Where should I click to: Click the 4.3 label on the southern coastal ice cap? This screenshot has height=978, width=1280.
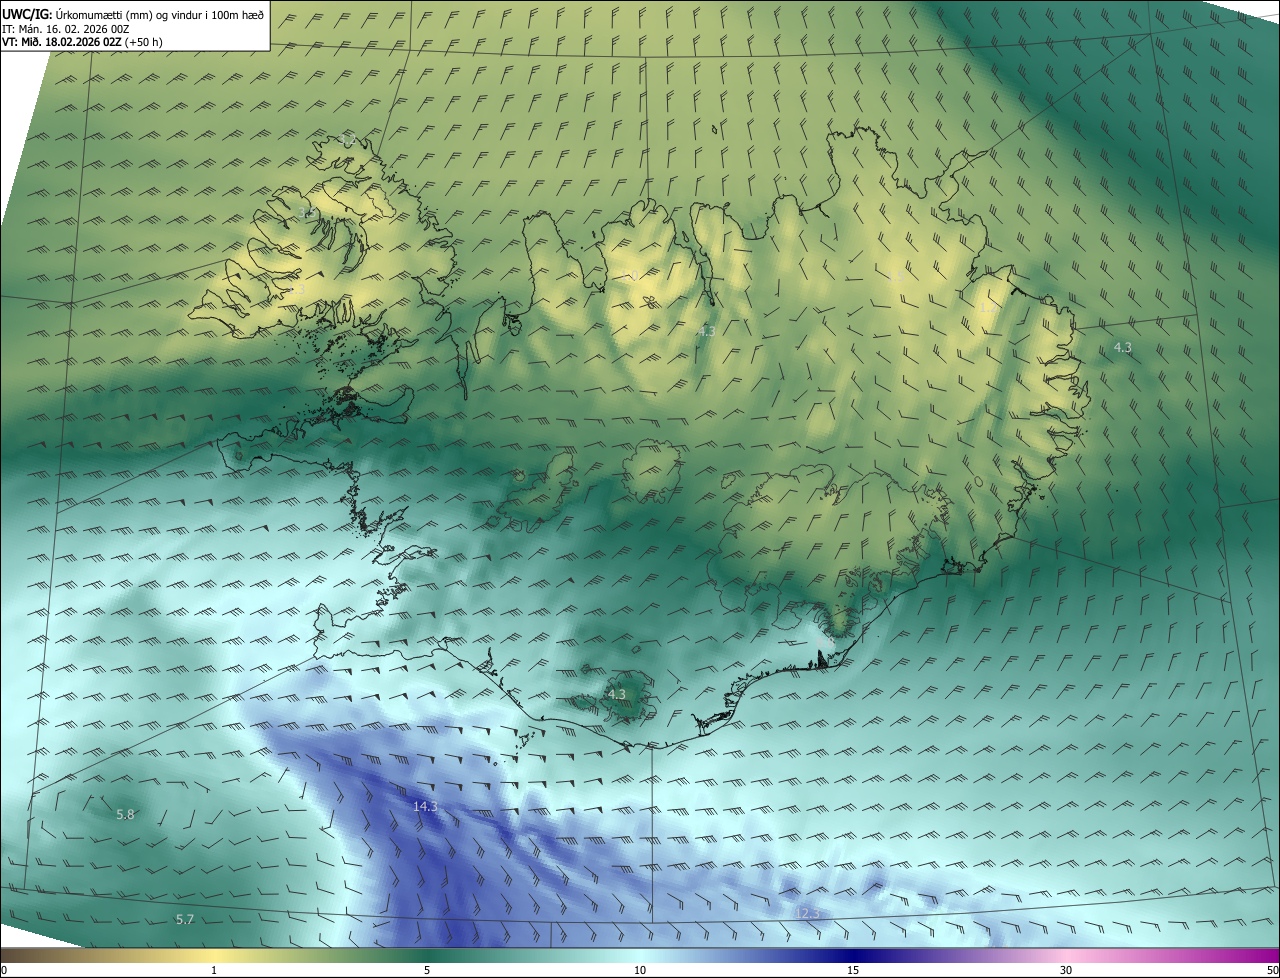[616, 694]
